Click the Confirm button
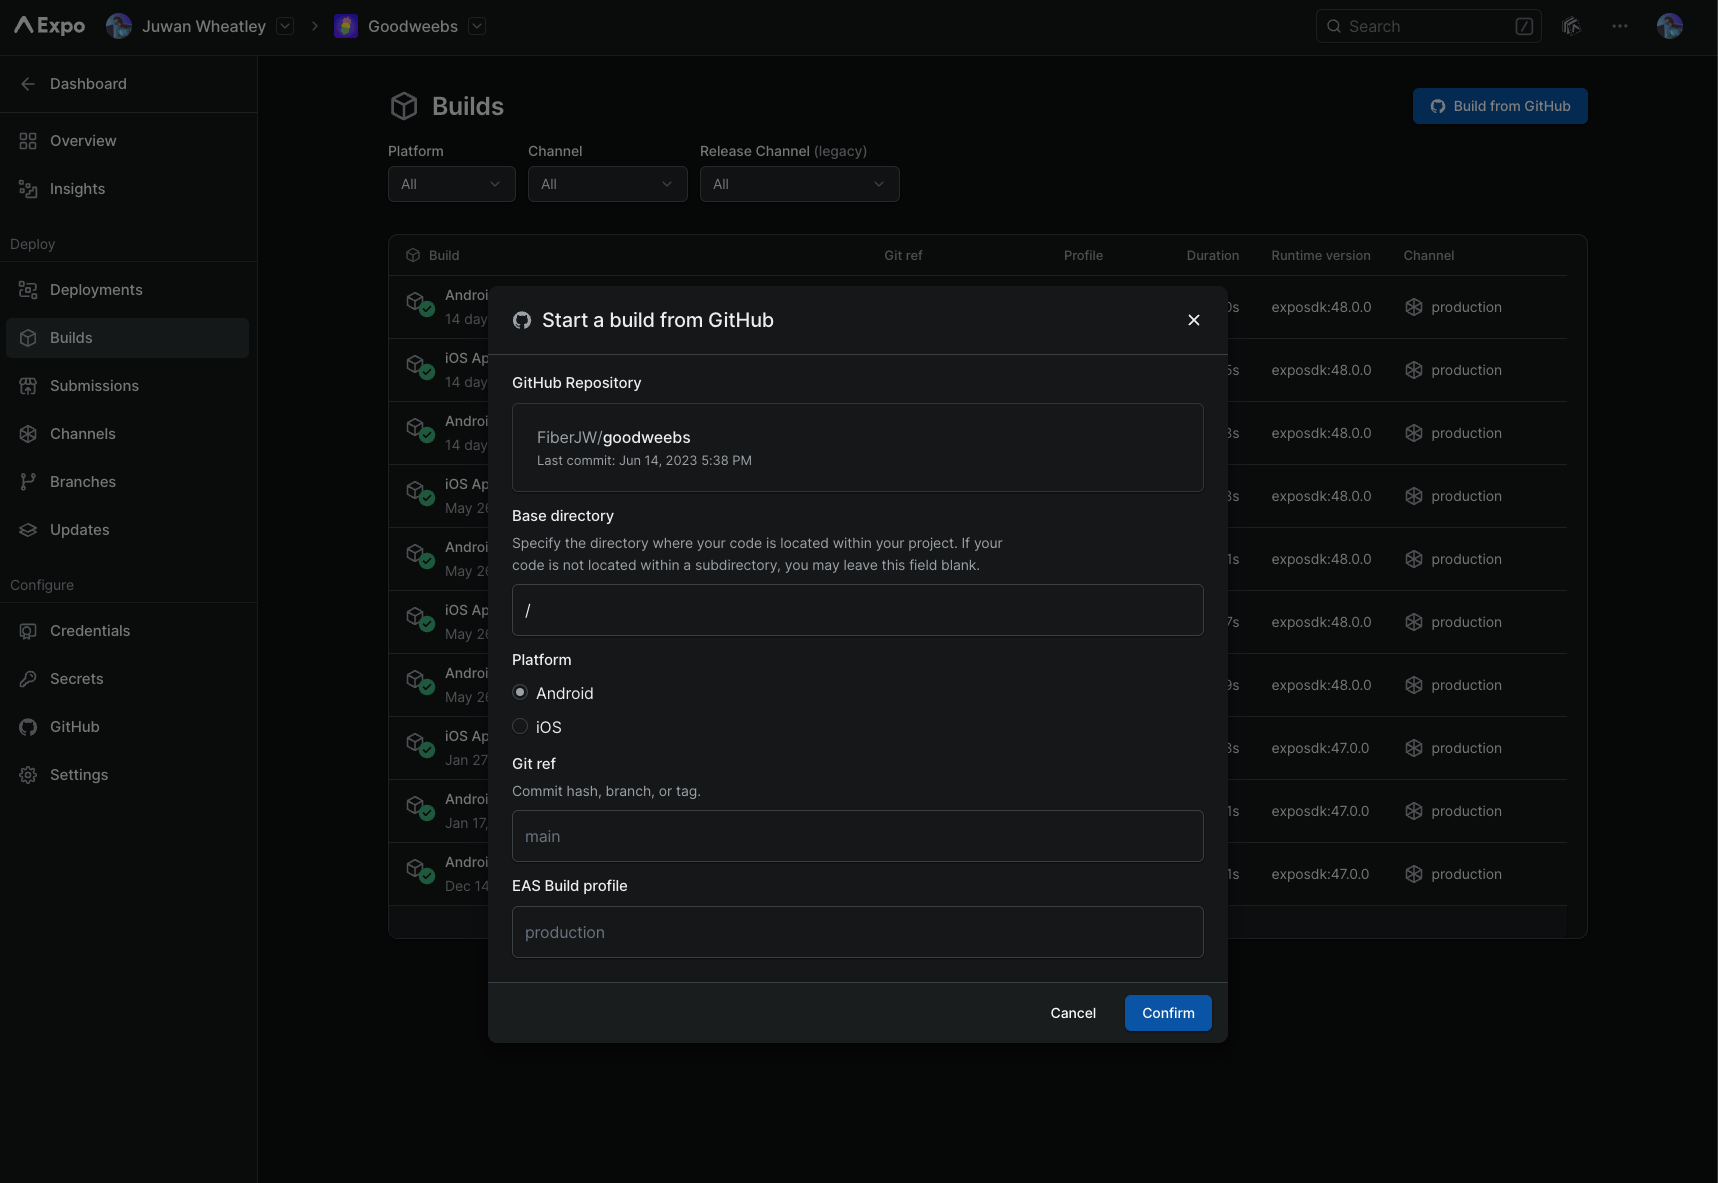This screenshot has height=1183, width=1718. point(1168,1013)
